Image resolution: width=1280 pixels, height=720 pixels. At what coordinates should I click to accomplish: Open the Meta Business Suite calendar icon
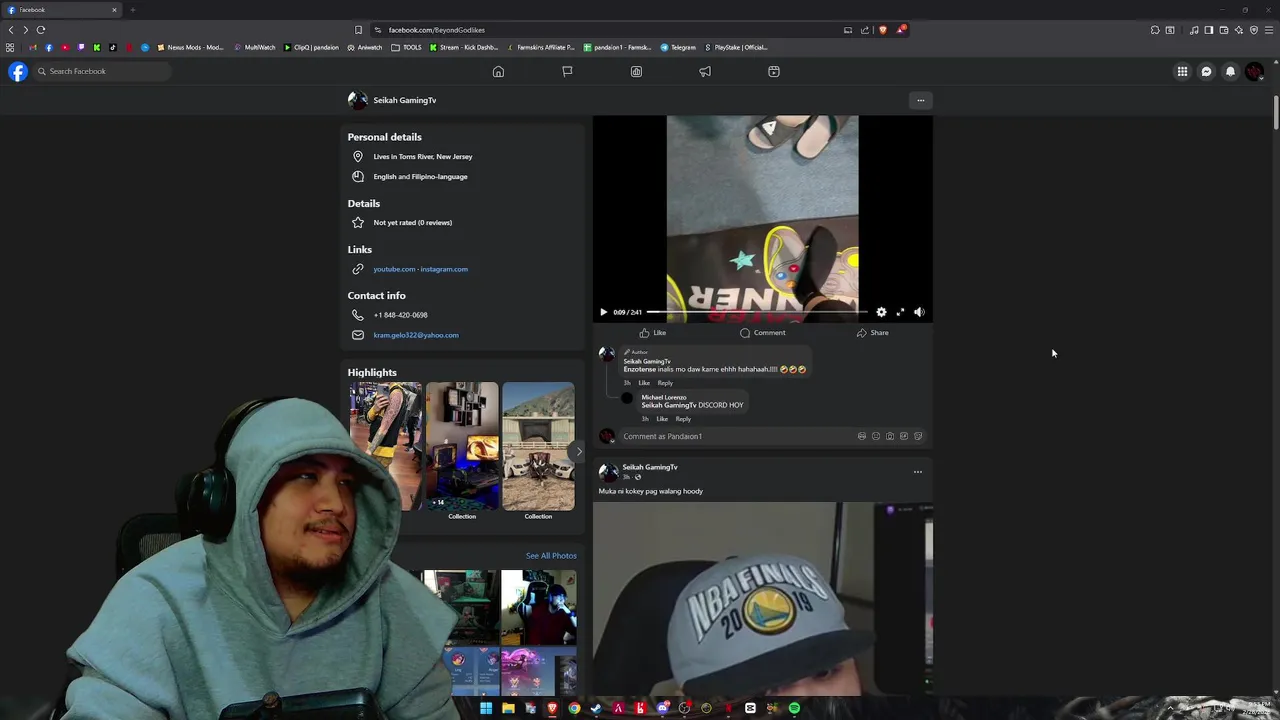[774, 72]
